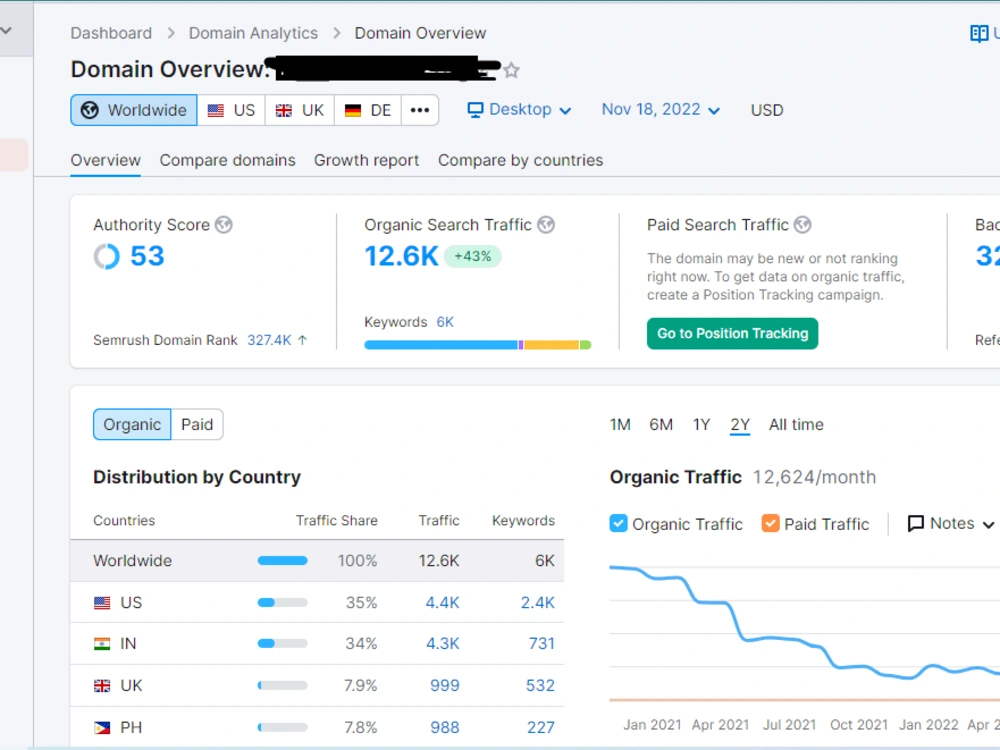Click the Semrush Domain Rank 327.4K link

click(269, 340)
